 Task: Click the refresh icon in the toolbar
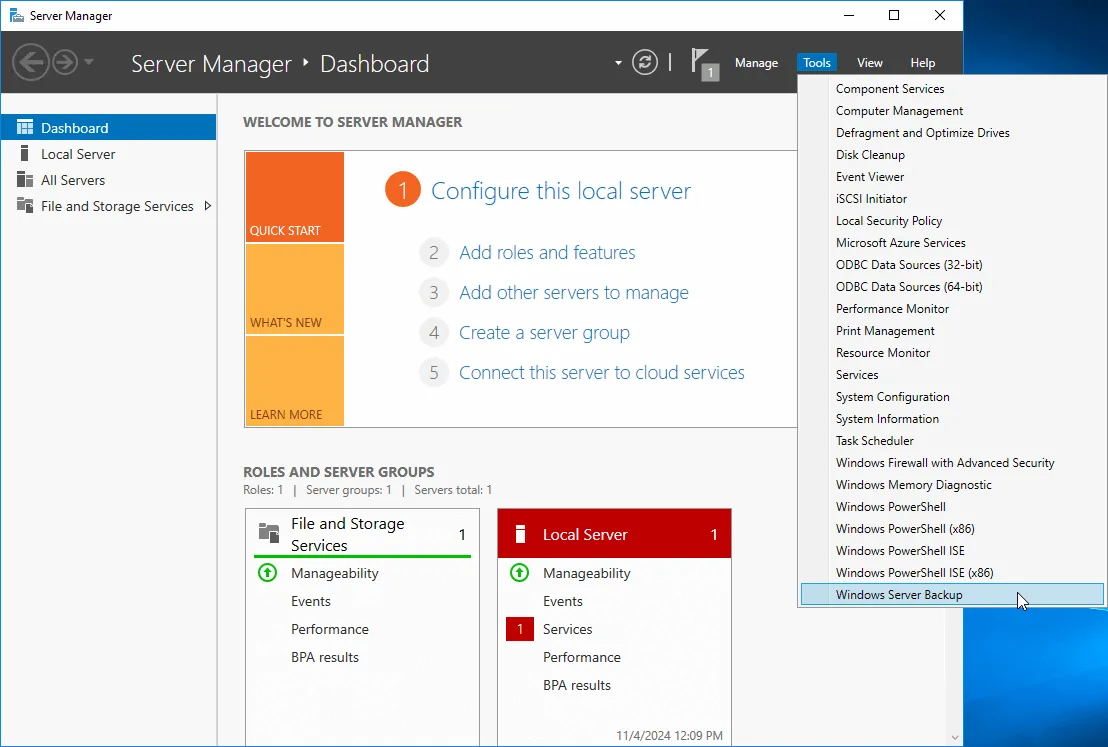pyautogui.click(x=644, y=62)
